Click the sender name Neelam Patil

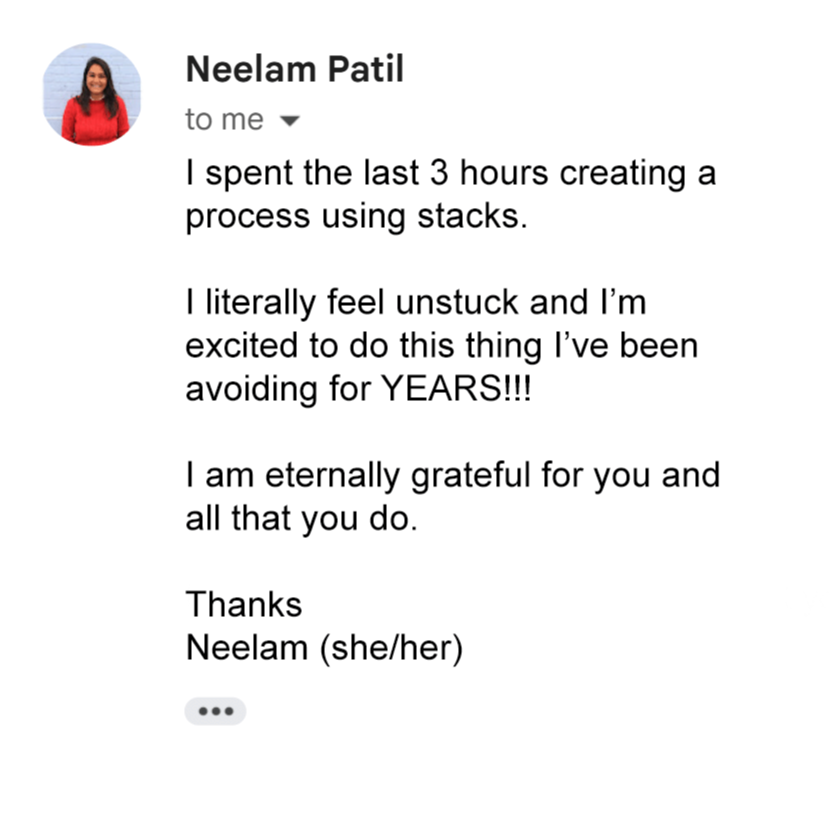[x=295, y=69]
